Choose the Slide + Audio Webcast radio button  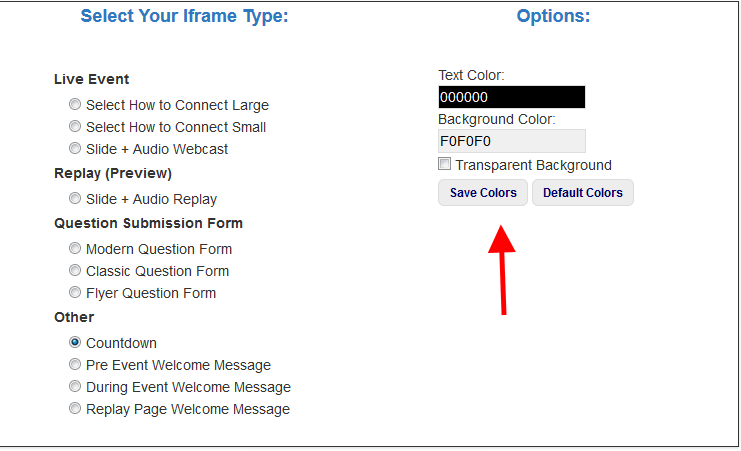(x=75, y=148)
